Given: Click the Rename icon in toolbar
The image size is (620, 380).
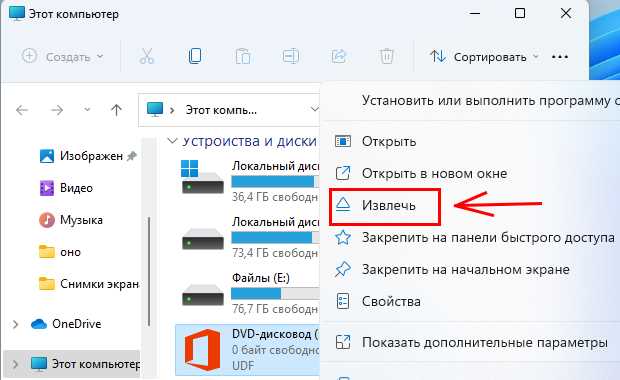Looking at the screenshot, I should 291,57.
